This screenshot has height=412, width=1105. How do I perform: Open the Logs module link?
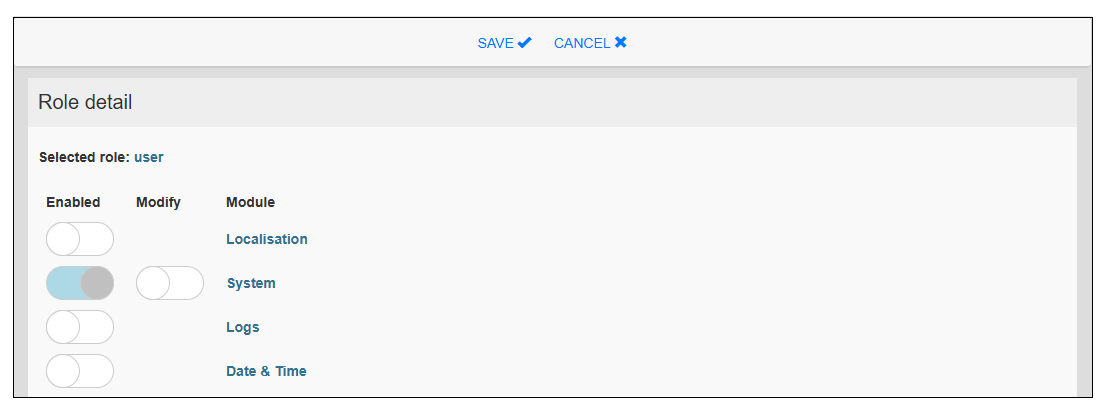click(243, 327)
